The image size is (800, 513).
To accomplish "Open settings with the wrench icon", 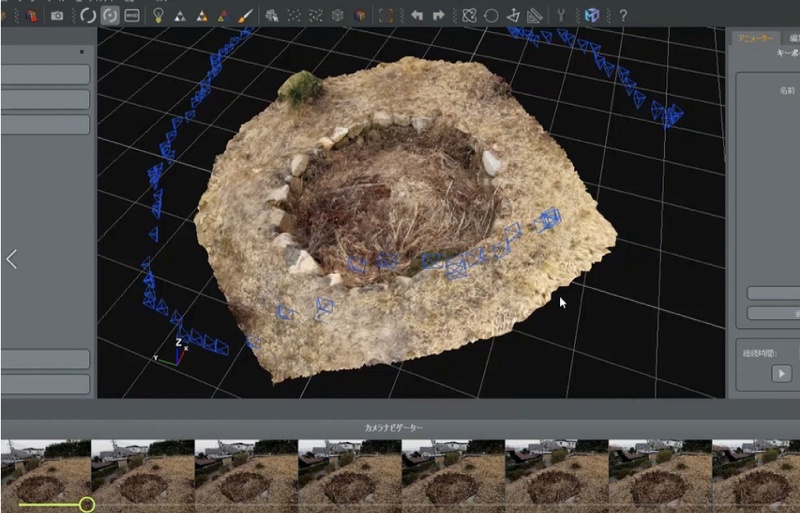I will tap(561, 15).
